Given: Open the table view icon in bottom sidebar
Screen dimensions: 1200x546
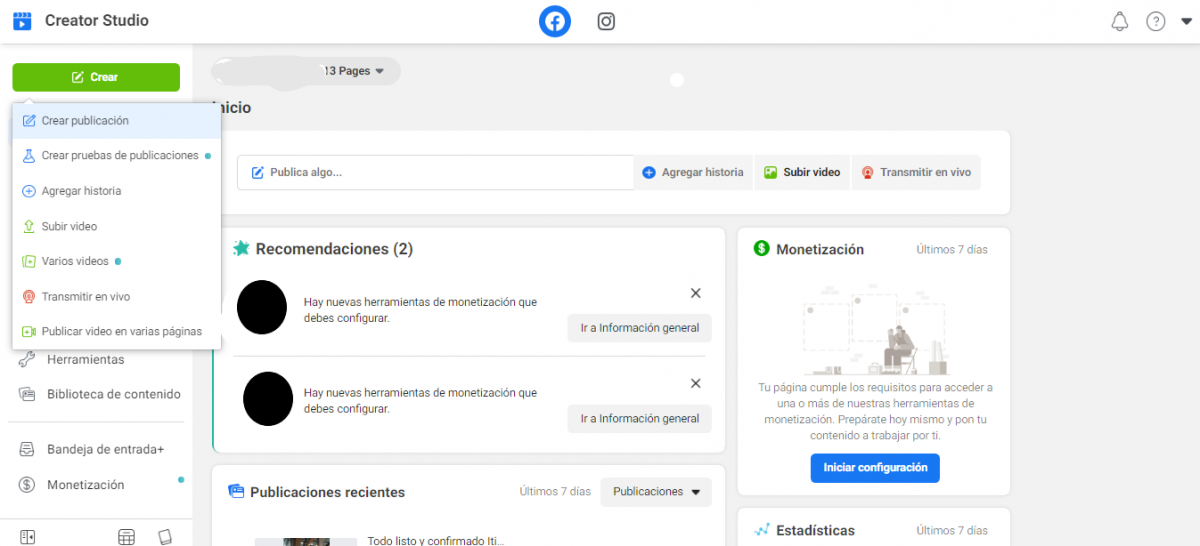Looking at the screenshot, I should (126, 537).
